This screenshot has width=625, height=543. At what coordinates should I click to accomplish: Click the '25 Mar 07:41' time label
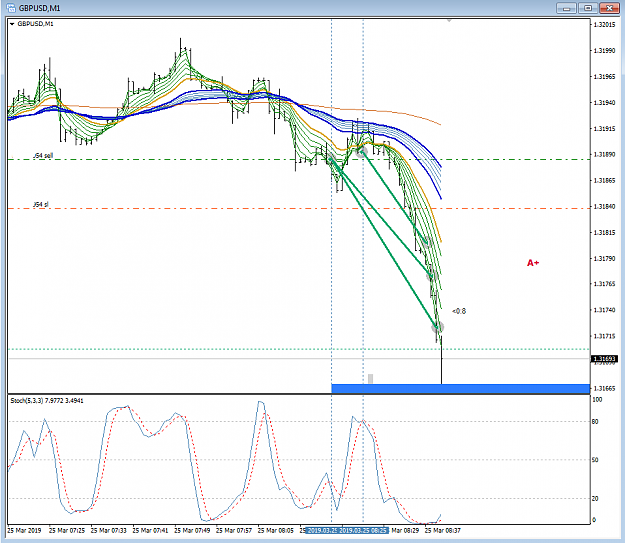click(x=150, y=530)
